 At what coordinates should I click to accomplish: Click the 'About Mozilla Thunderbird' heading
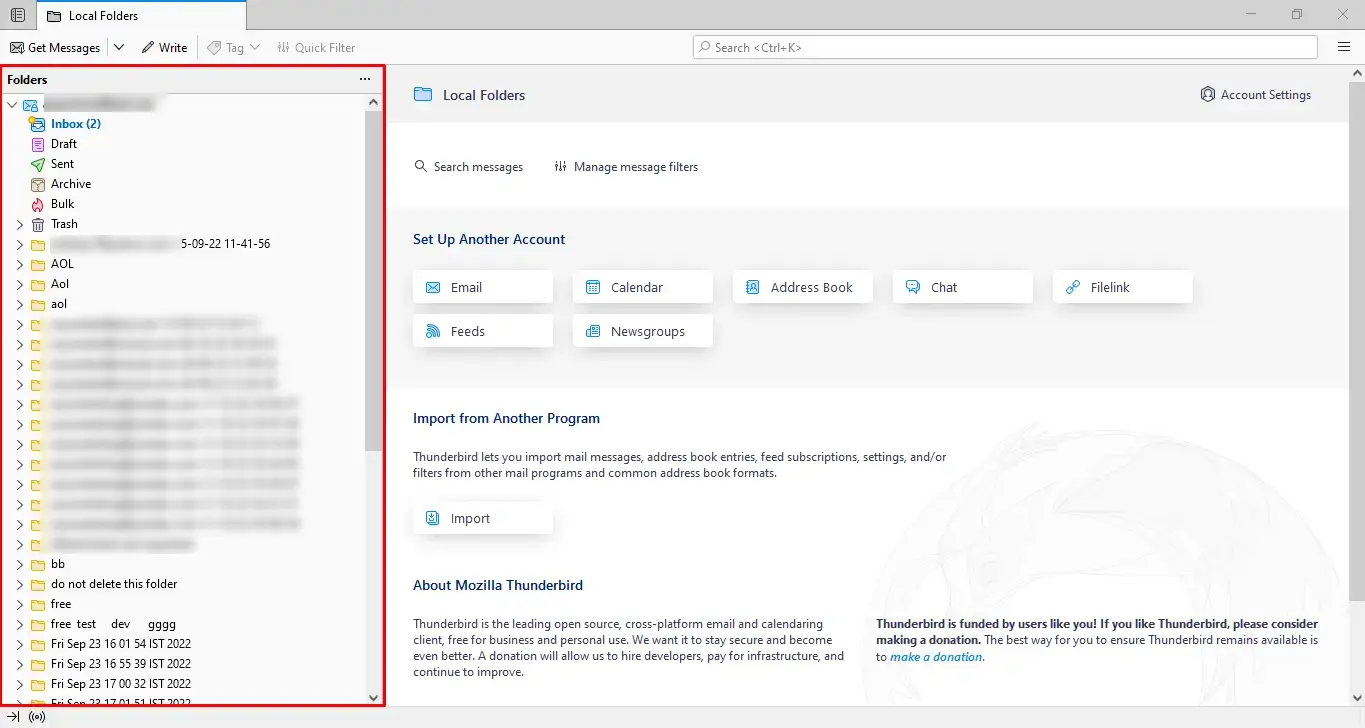[498, 585]
